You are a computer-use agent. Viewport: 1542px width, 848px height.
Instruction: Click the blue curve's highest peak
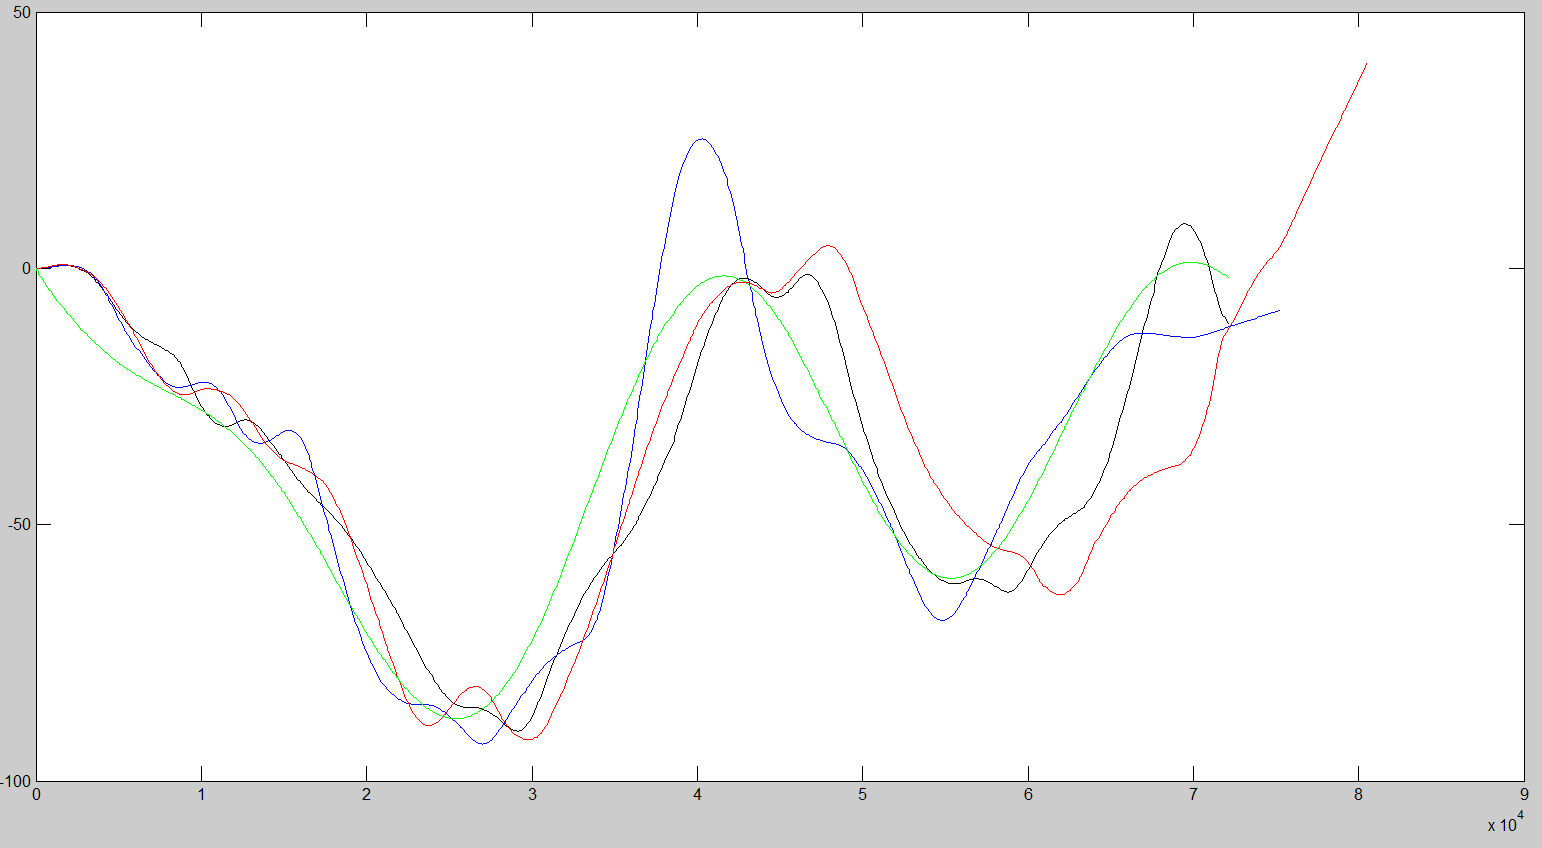tap(701, 139)
